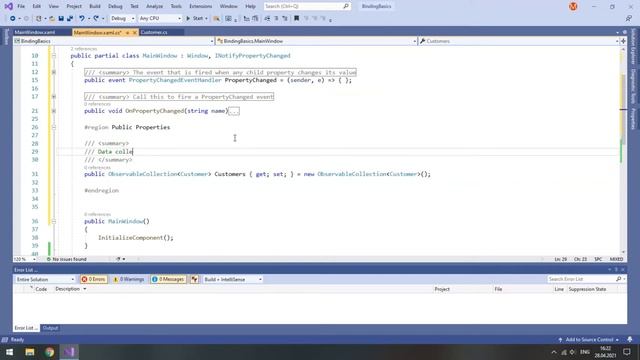Viewport: 640px width, 360px height.
Task: Sort by the Description column header
Action: (x=68, y=289)
